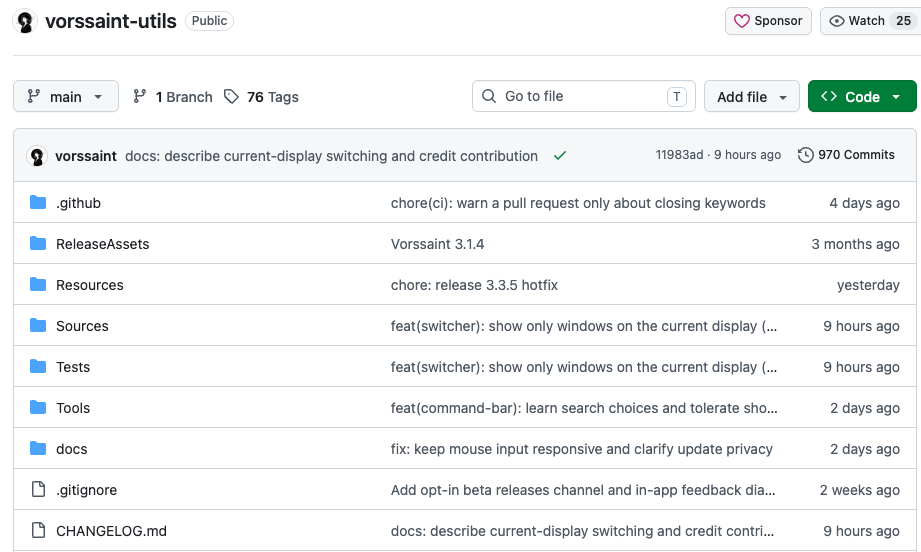Click the branch icon beside 1 Branch

[139, 96]
